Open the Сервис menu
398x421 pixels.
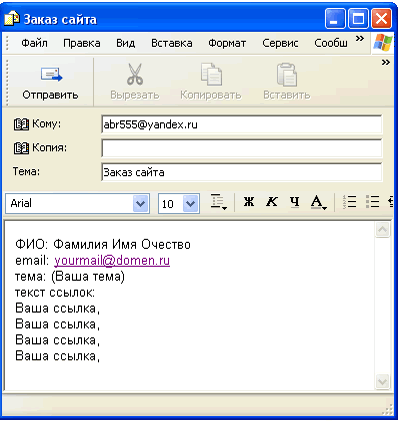[x=280, y=43]
